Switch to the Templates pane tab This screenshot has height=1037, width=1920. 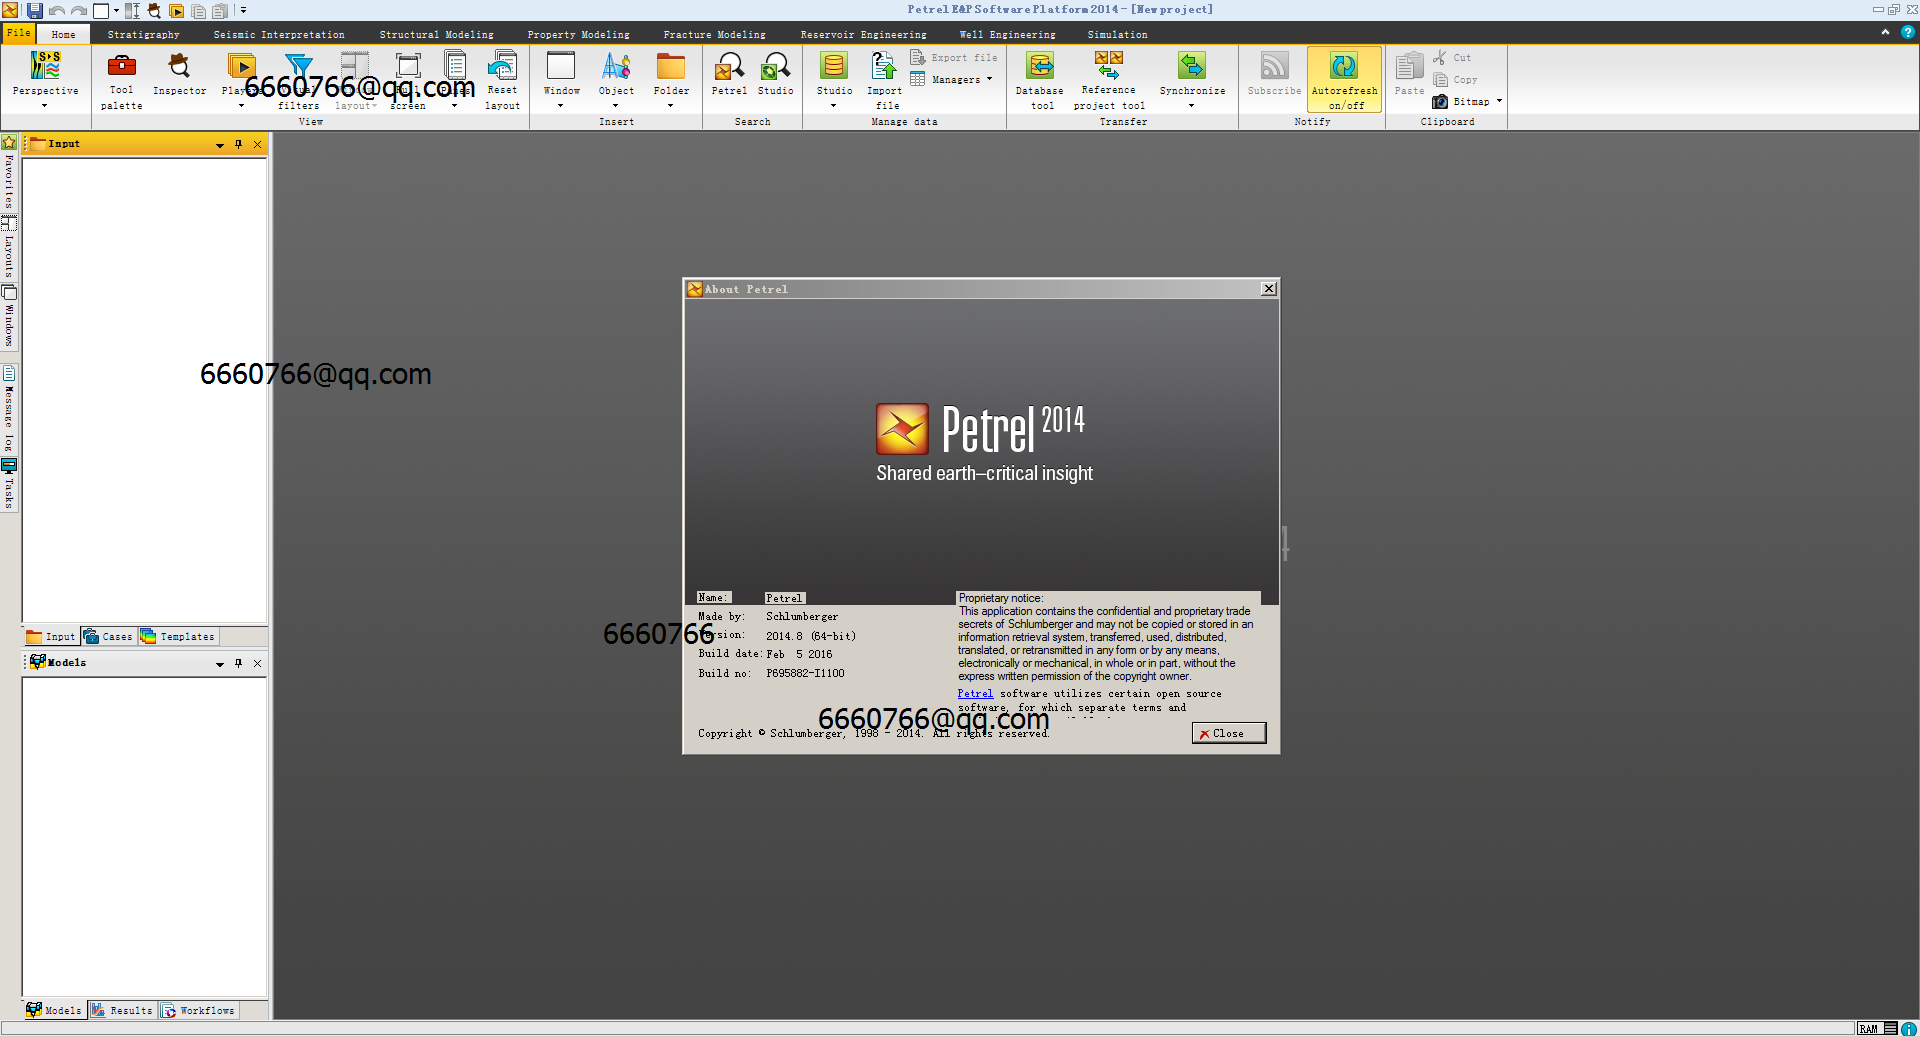[178, 637]
